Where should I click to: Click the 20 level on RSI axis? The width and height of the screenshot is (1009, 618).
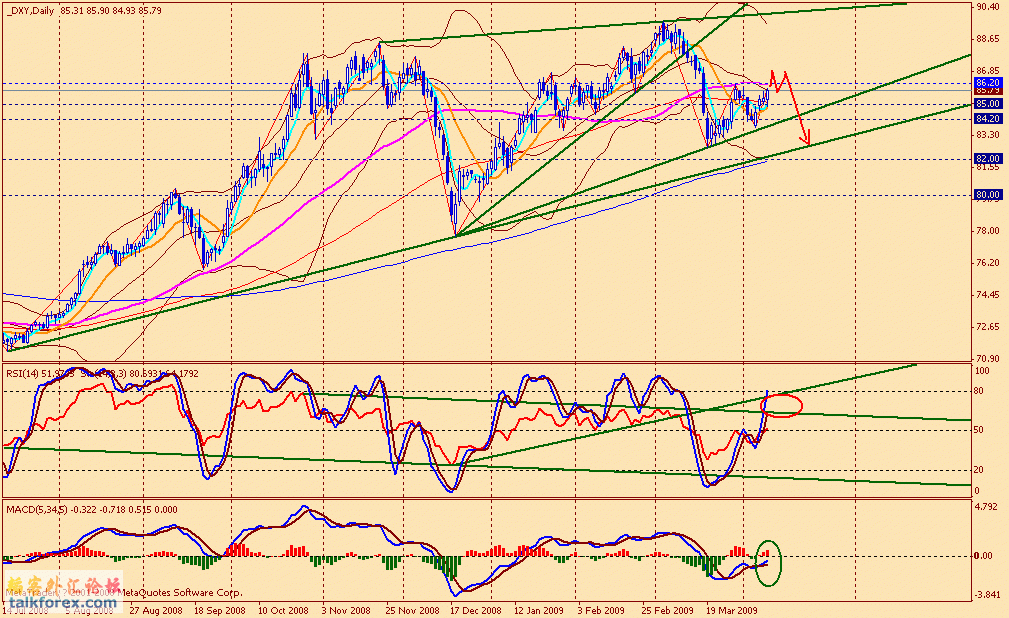(x=979, y=470)
